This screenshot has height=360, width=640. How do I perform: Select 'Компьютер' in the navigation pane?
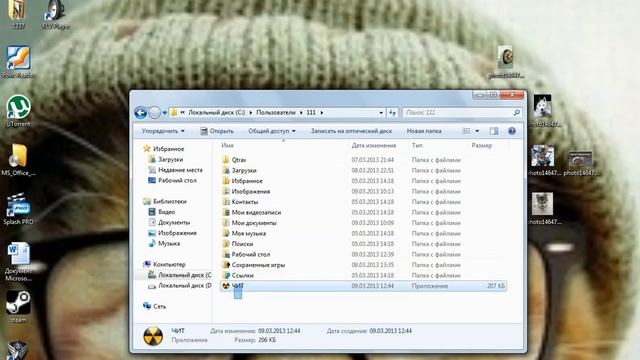(x=169, y=264)
